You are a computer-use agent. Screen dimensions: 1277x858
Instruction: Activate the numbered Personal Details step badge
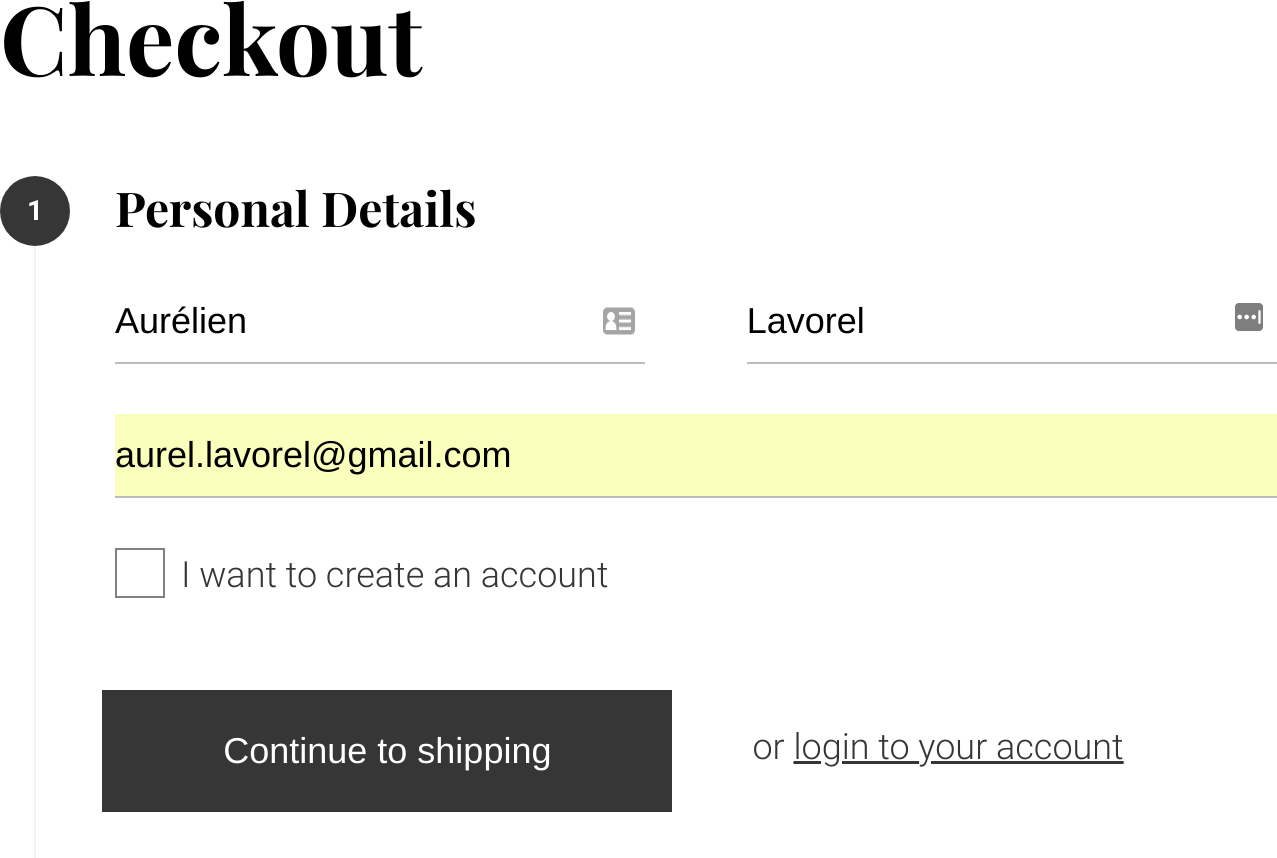click(35, 211)
